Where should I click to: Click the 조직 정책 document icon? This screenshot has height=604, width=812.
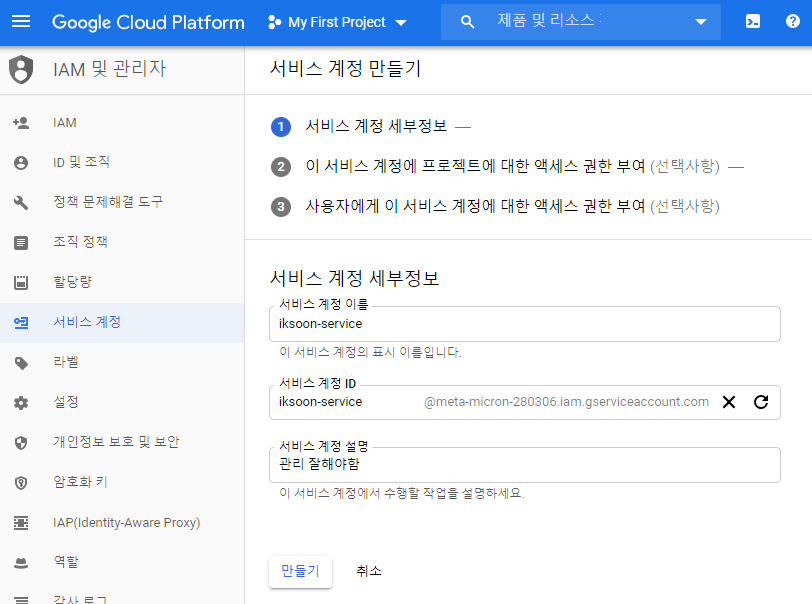point(21,242)
